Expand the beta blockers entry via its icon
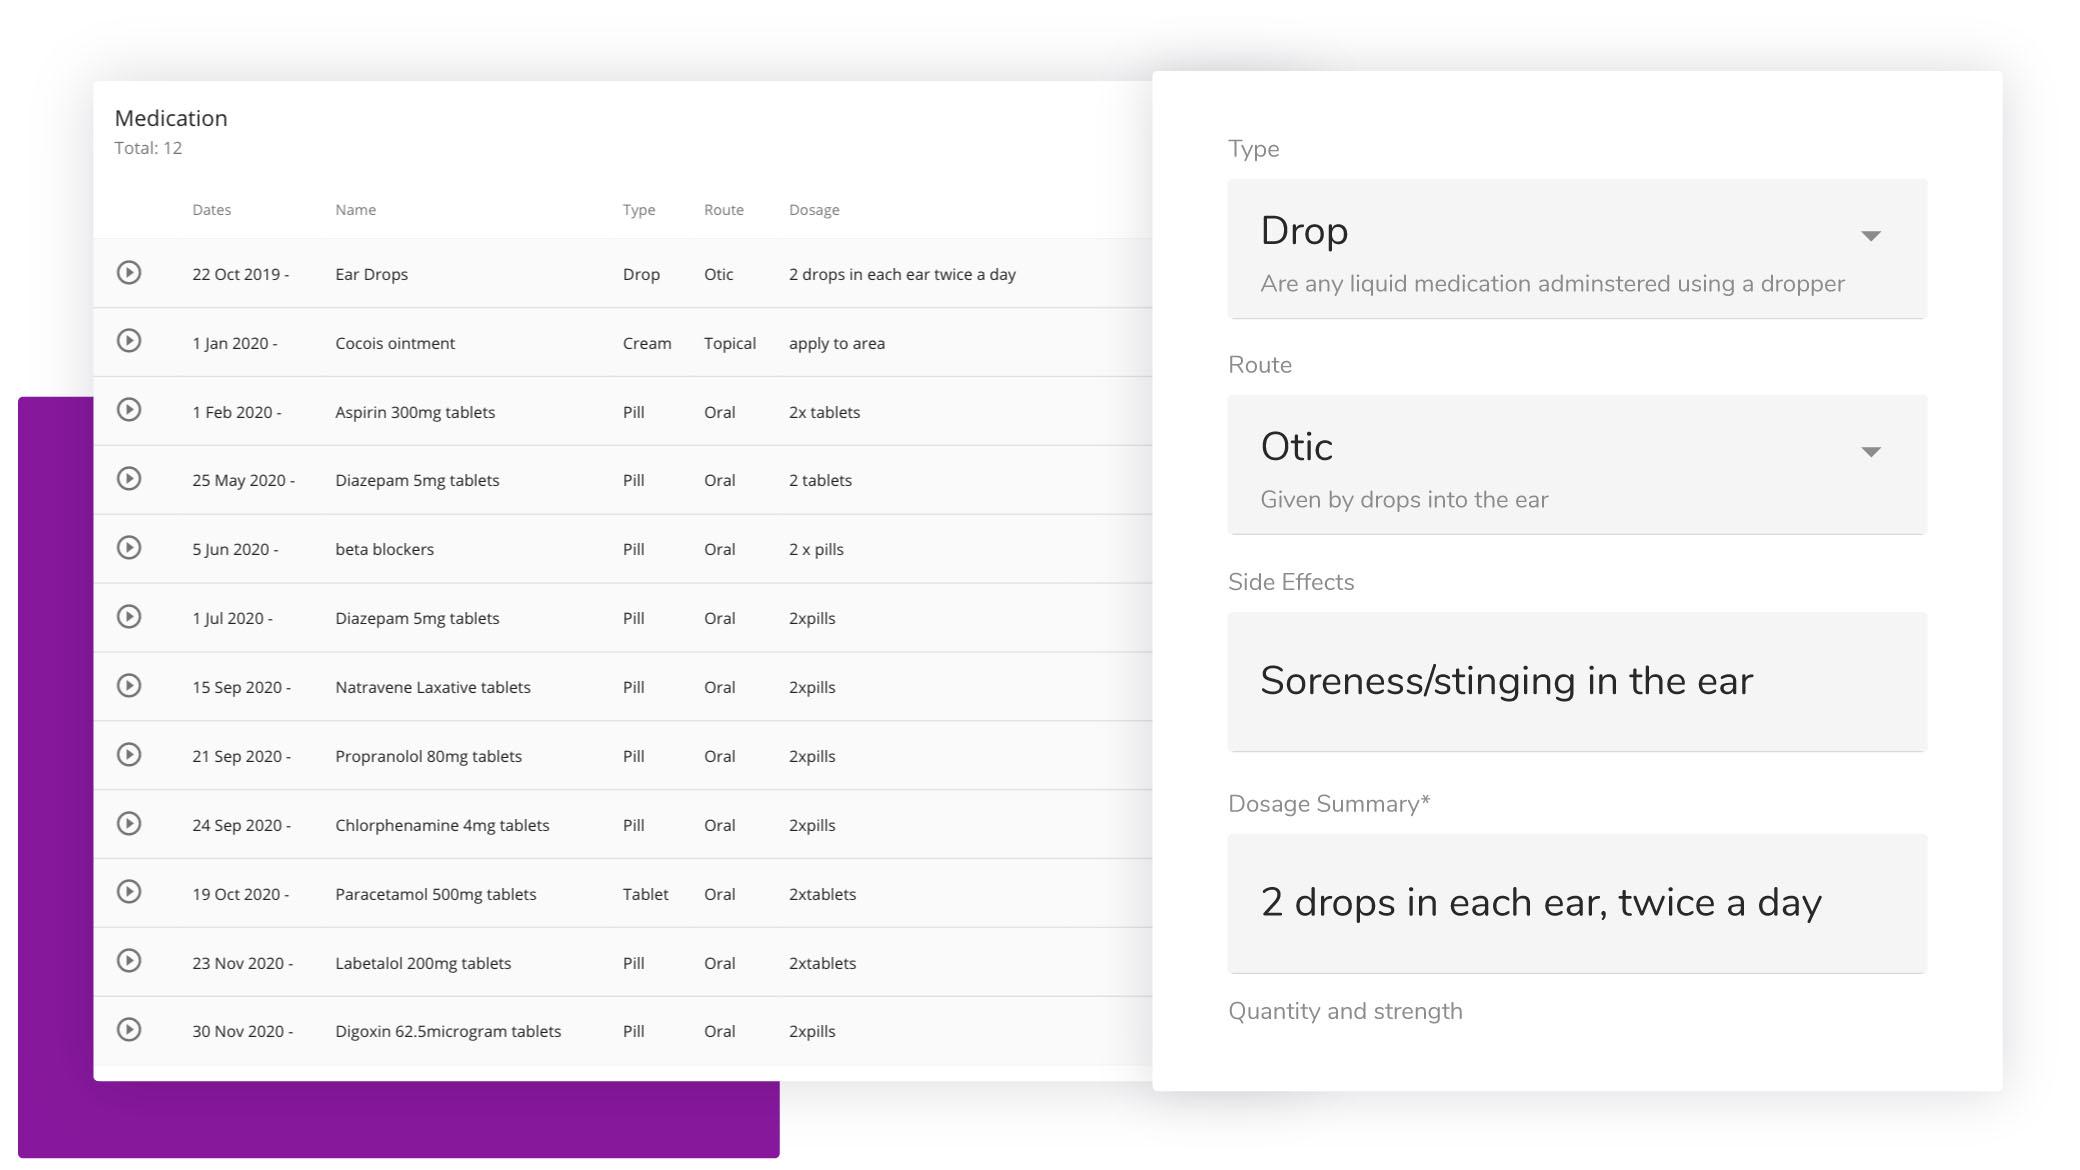This screenshot has height=1170, width=2080. point(129,548)
